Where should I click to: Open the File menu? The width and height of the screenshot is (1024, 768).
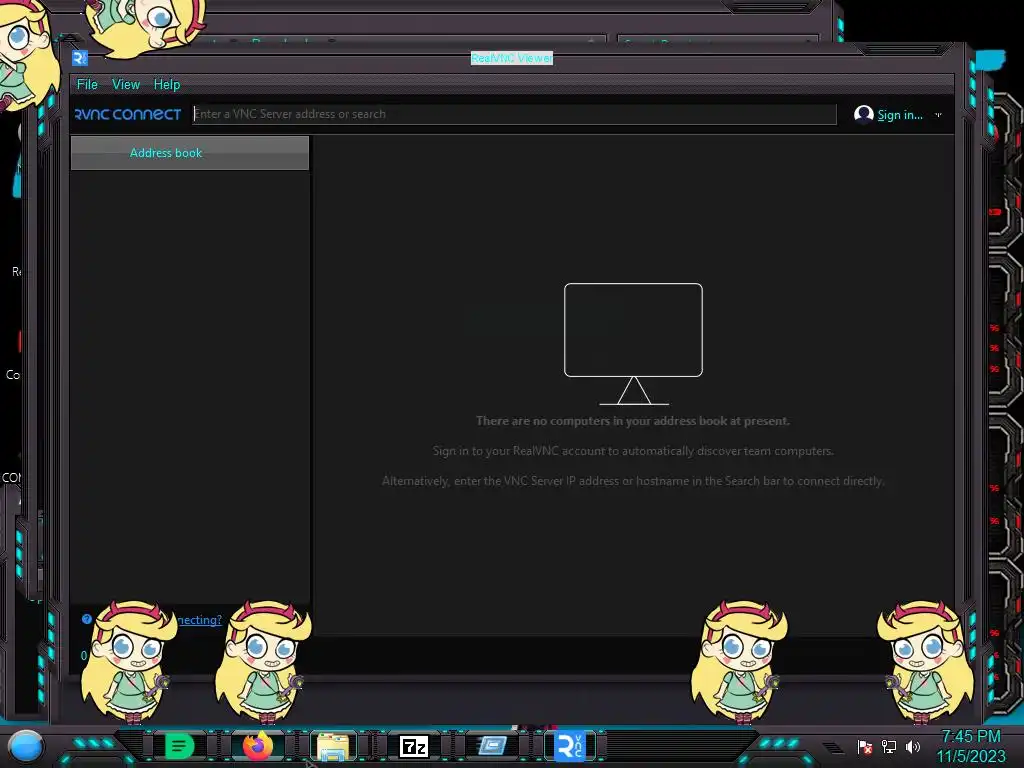(x=87, y=84)
